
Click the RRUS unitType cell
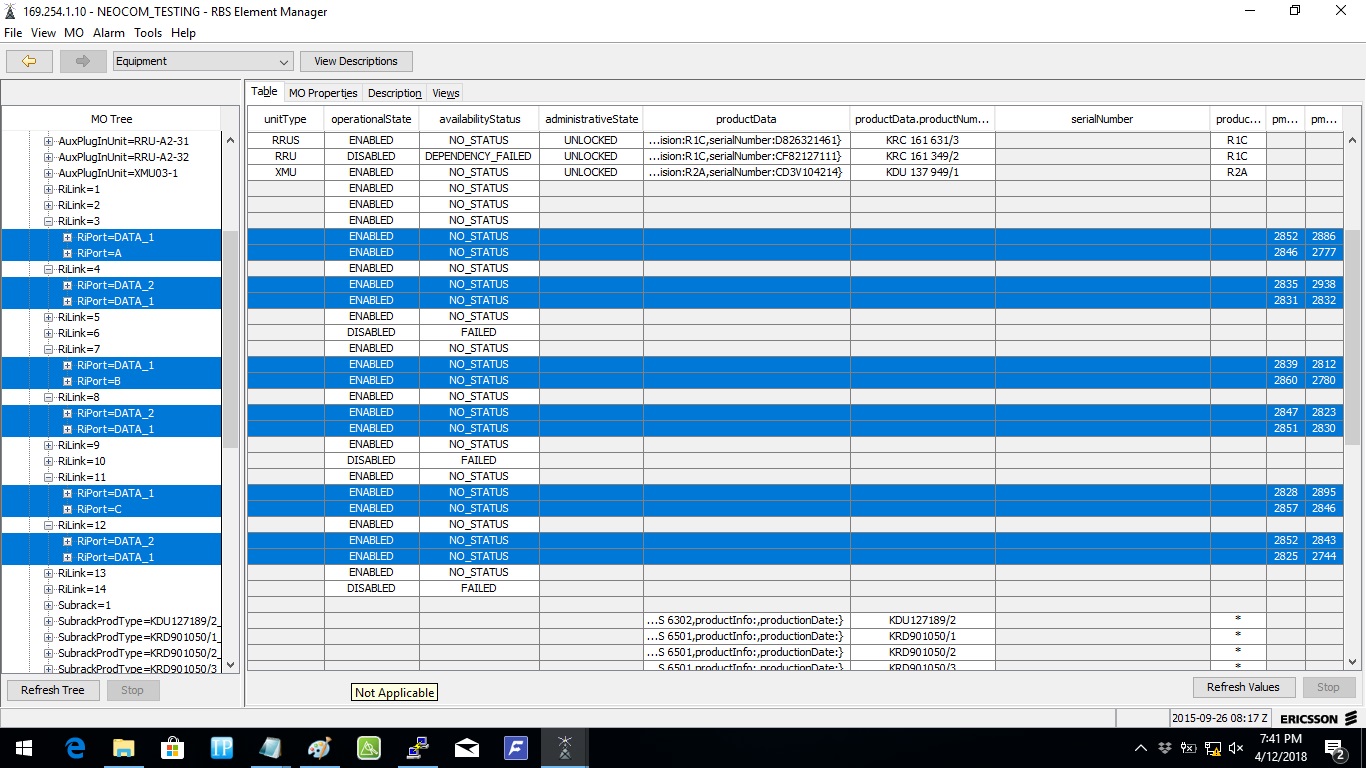coord(286,140)
